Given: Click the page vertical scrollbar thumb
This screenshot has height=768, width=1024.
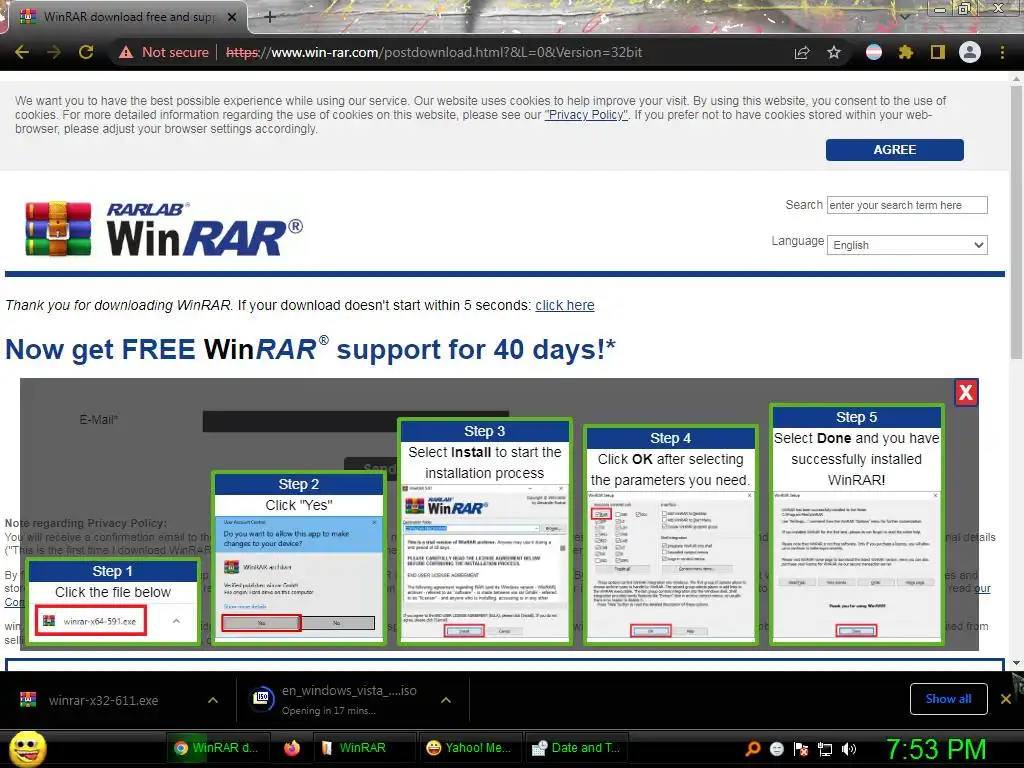Looking at the screenshot, I should click(x=1016, y=222).
